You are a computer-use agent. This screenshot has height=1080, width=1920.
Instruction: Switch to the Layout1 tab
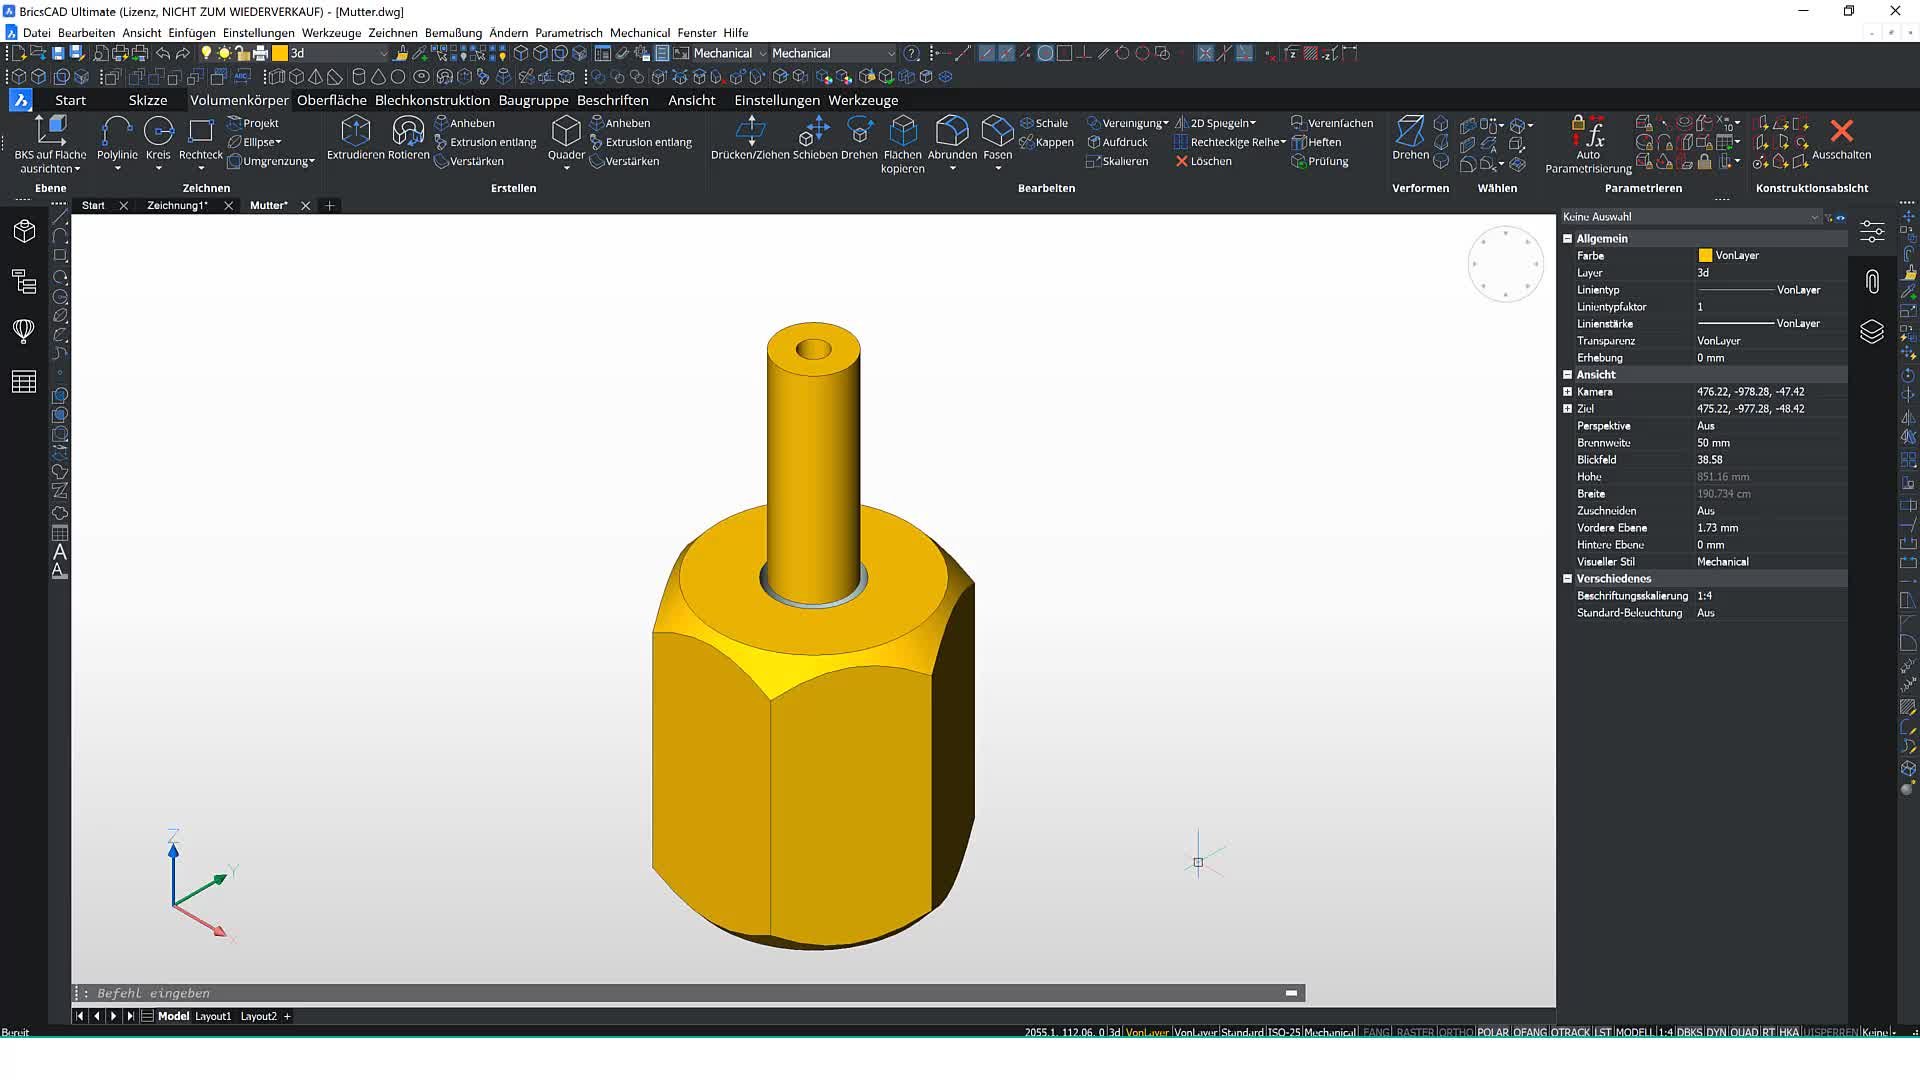click(x=212, y=1016)
